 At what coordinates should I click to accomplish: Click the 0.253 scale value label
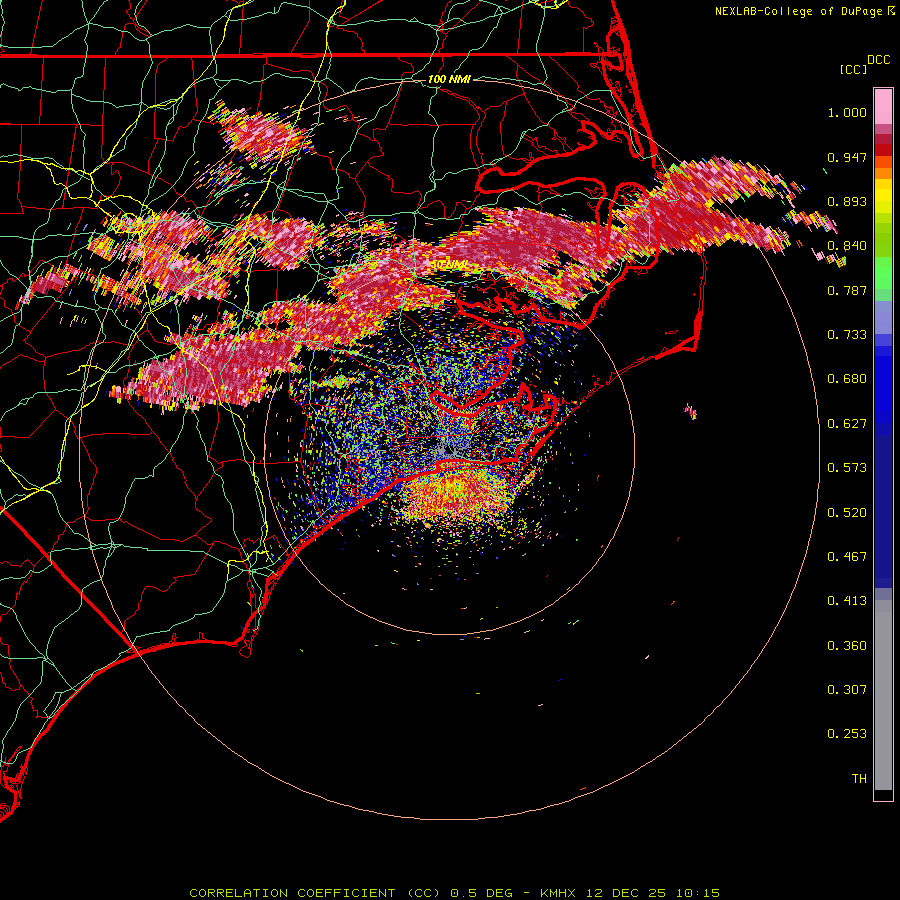pyautogui.click(x=847, y=734)
